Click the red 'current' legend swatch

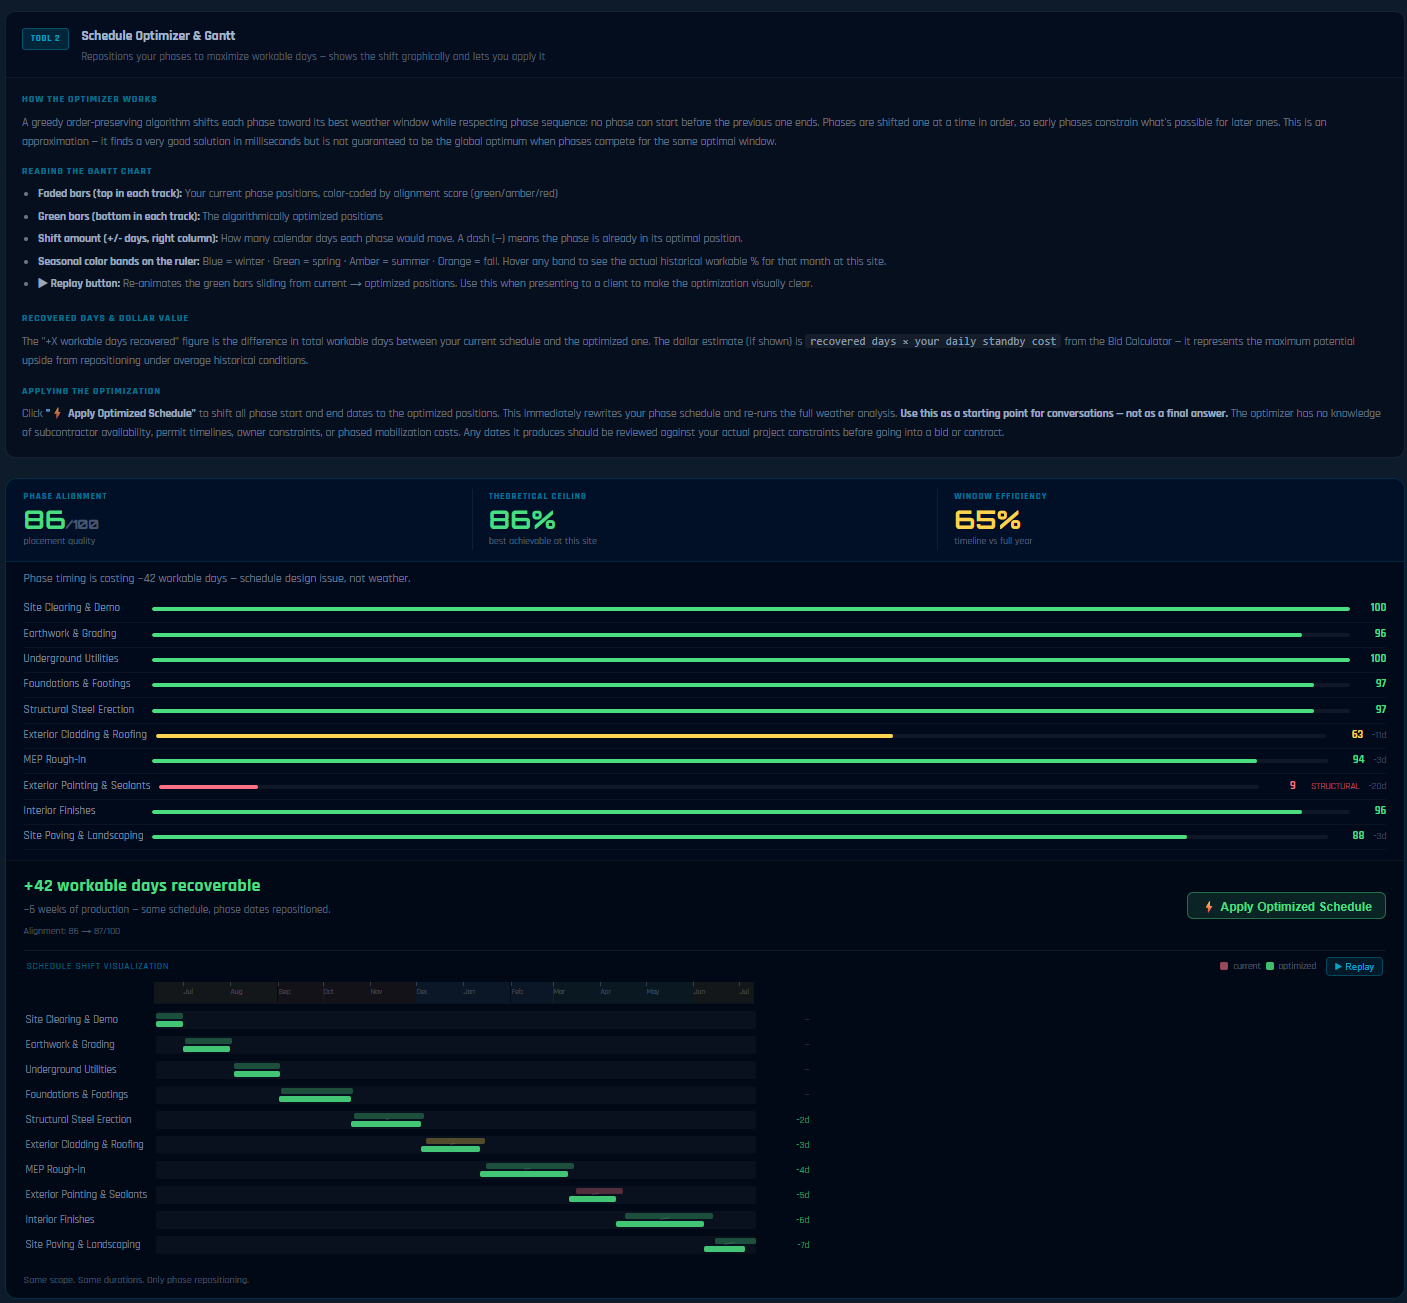tap(1224, 966)
